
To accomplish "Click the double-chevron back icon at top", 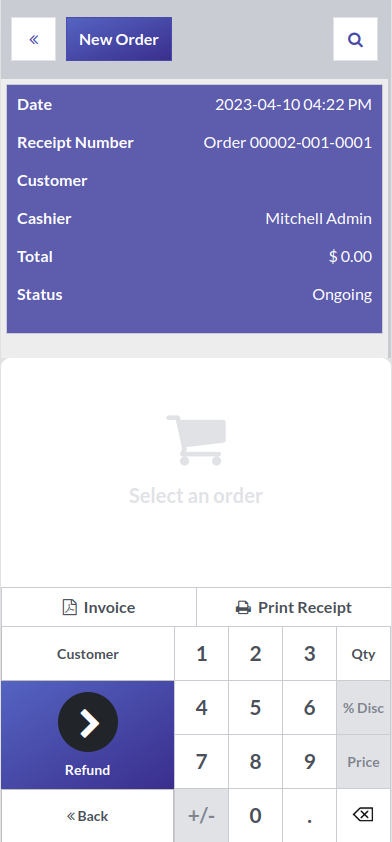I will (x=34, y=39).
